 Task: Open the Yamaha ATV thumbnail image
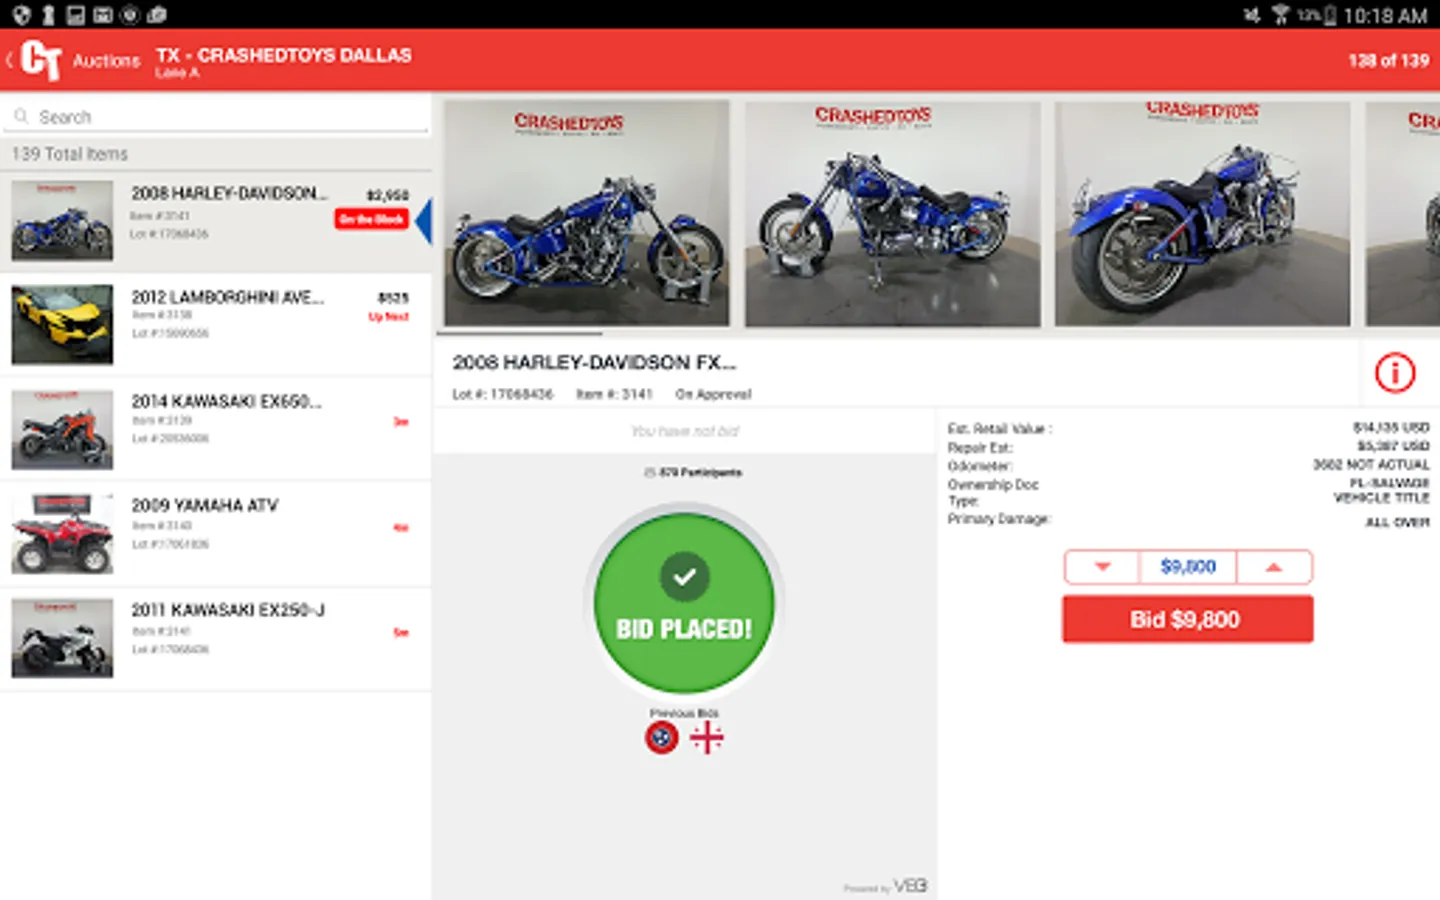point(62,534)
